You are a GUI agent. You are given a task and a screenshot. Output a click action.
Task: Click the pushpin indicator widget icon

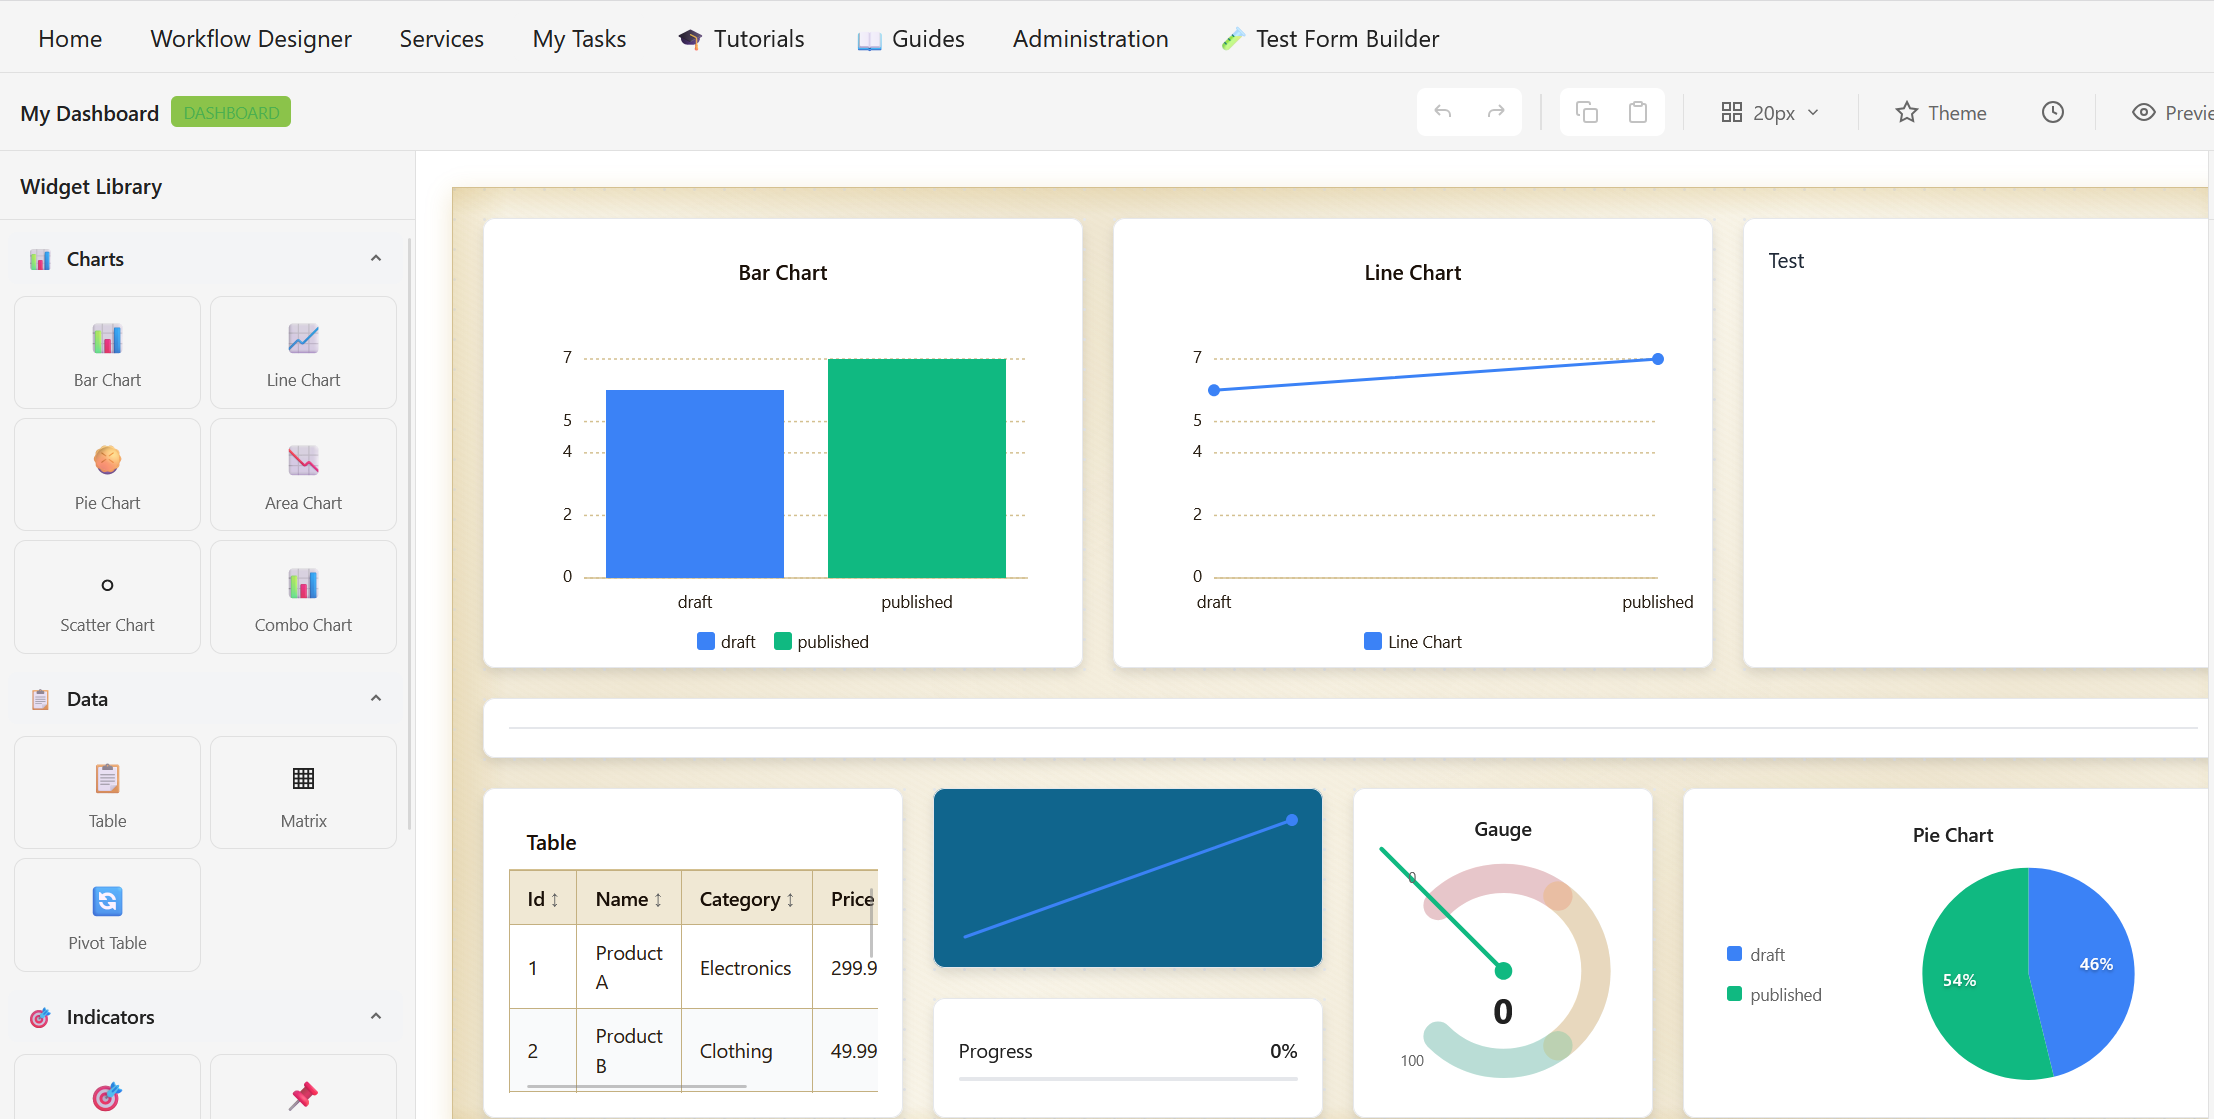click(x=303, y=1096)
